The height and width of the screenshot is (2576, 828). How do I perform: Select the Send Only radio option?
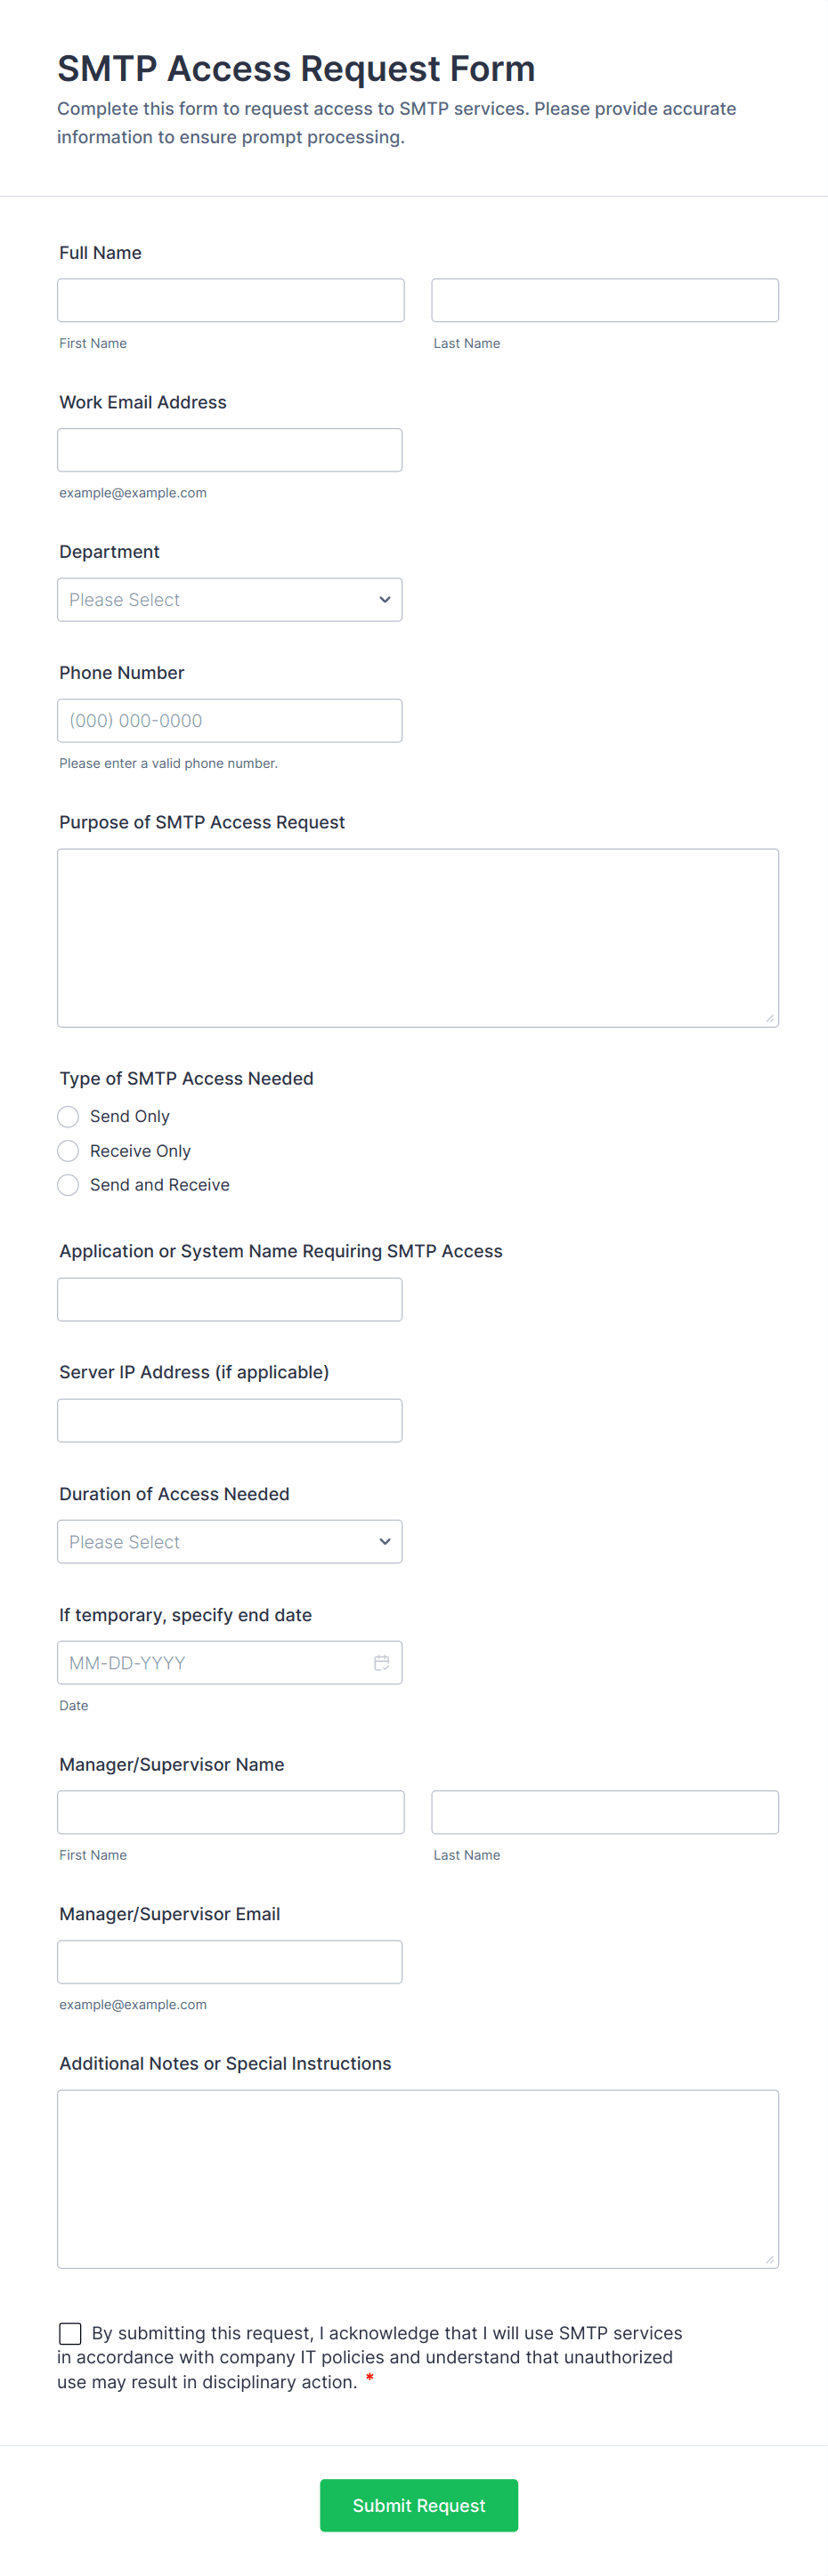click(x=68, y=1116)
